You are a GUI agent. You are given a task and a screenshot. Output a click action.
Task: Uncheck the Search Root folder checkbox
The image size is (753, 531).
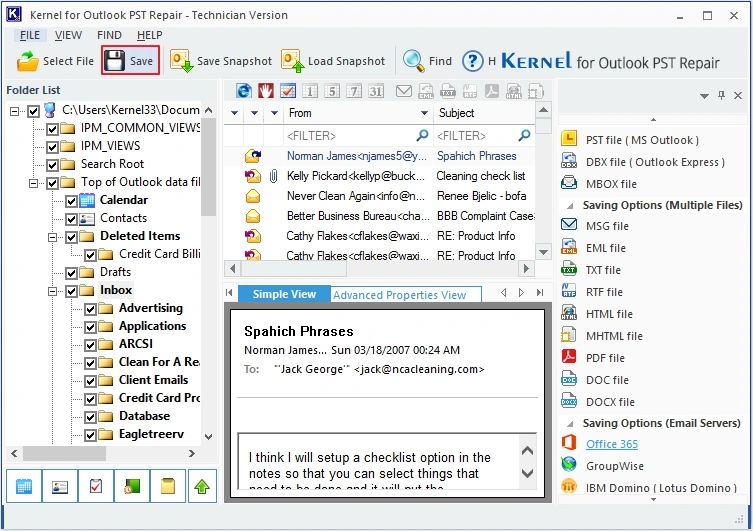pos(52,165)
